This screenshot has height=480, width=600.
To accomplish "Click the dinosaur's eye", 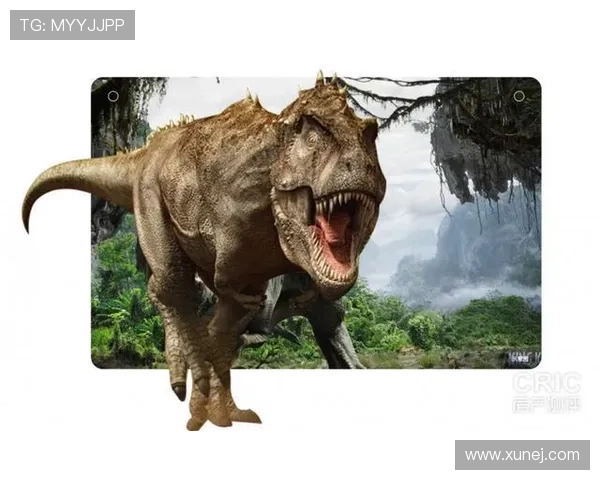I will pyautogui.click(x=310, y=134).
